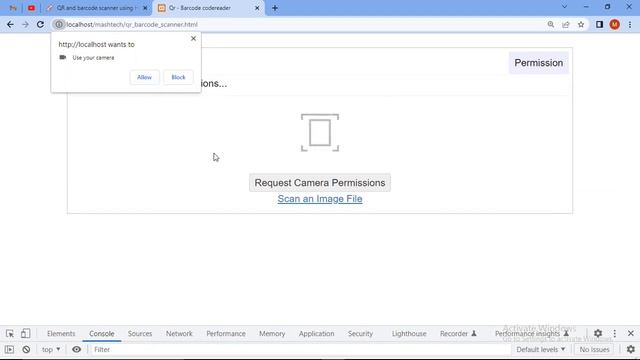The width and height of the screenshot is (640, 360).
Task: Close the DevTools panel
Action: [x=631, y=333]
